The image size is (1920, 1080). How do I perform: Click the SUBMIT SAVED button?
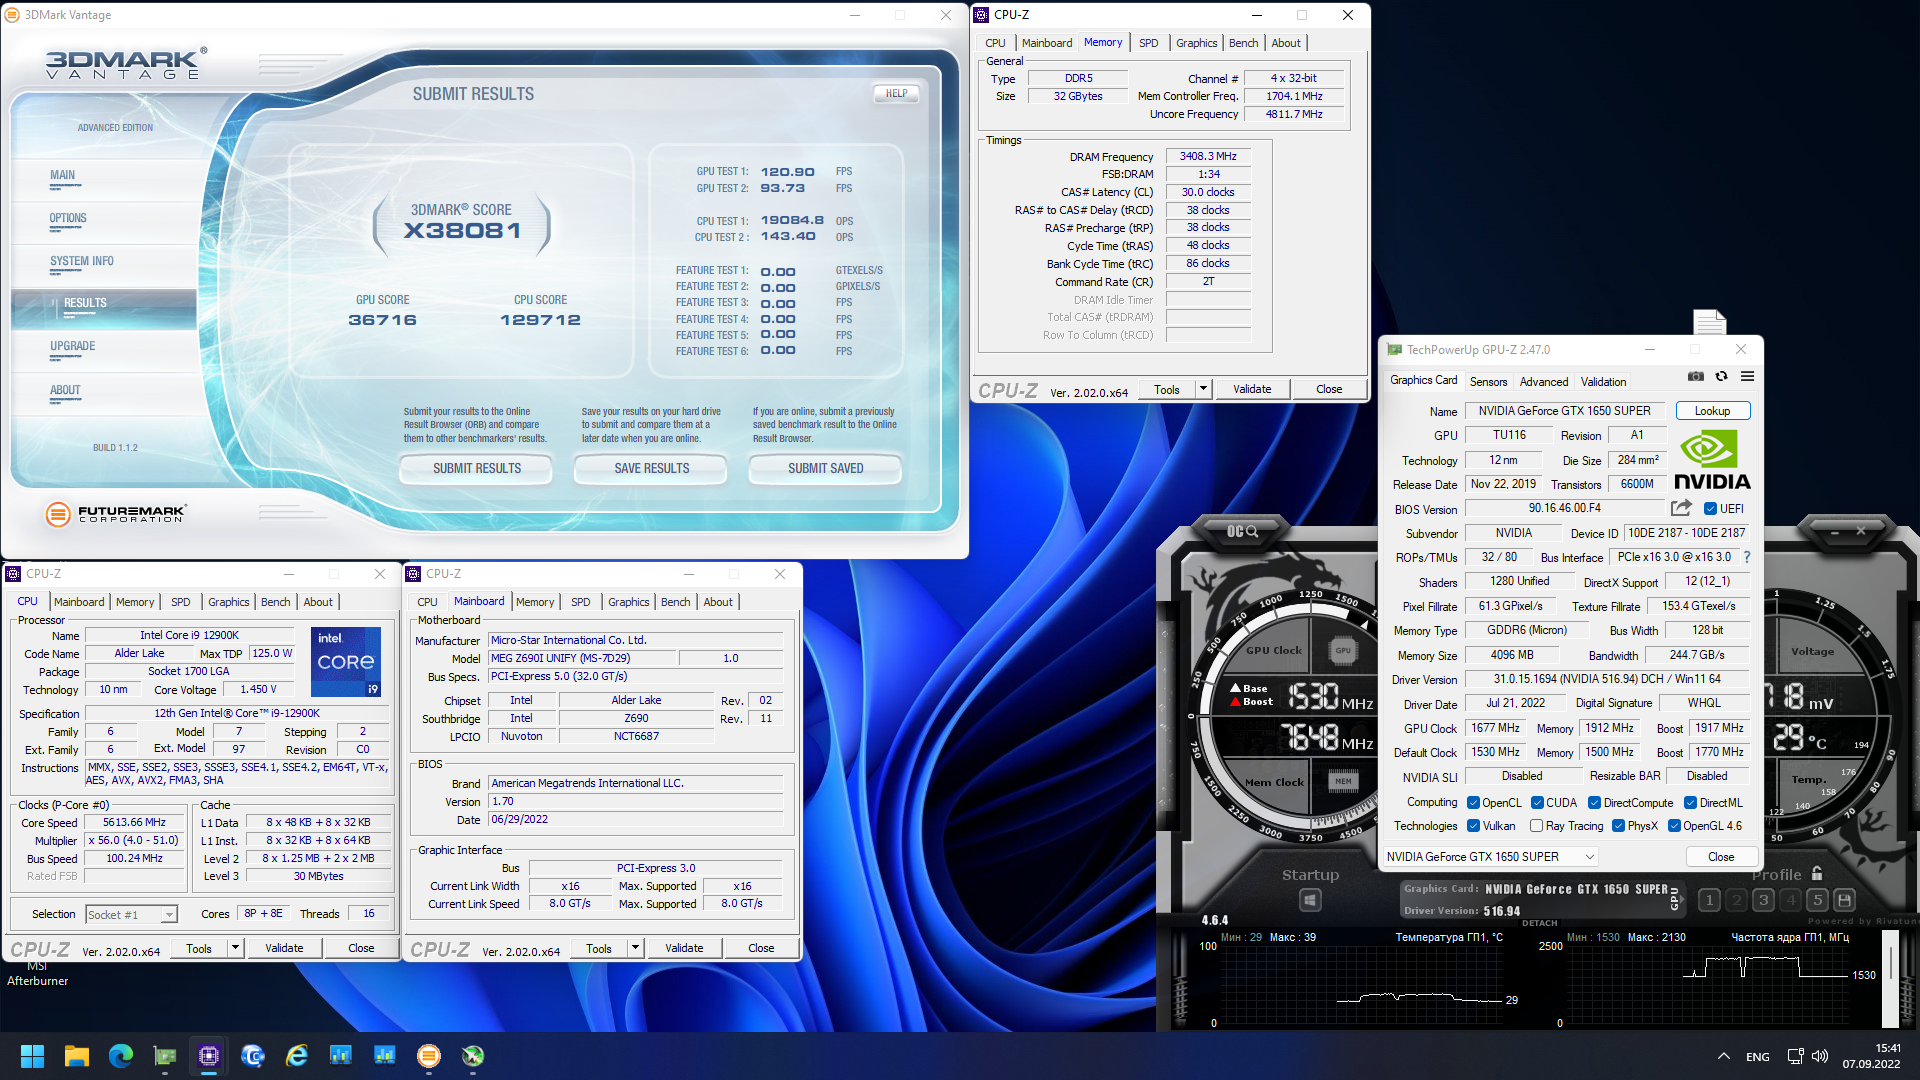click(825, 468)
